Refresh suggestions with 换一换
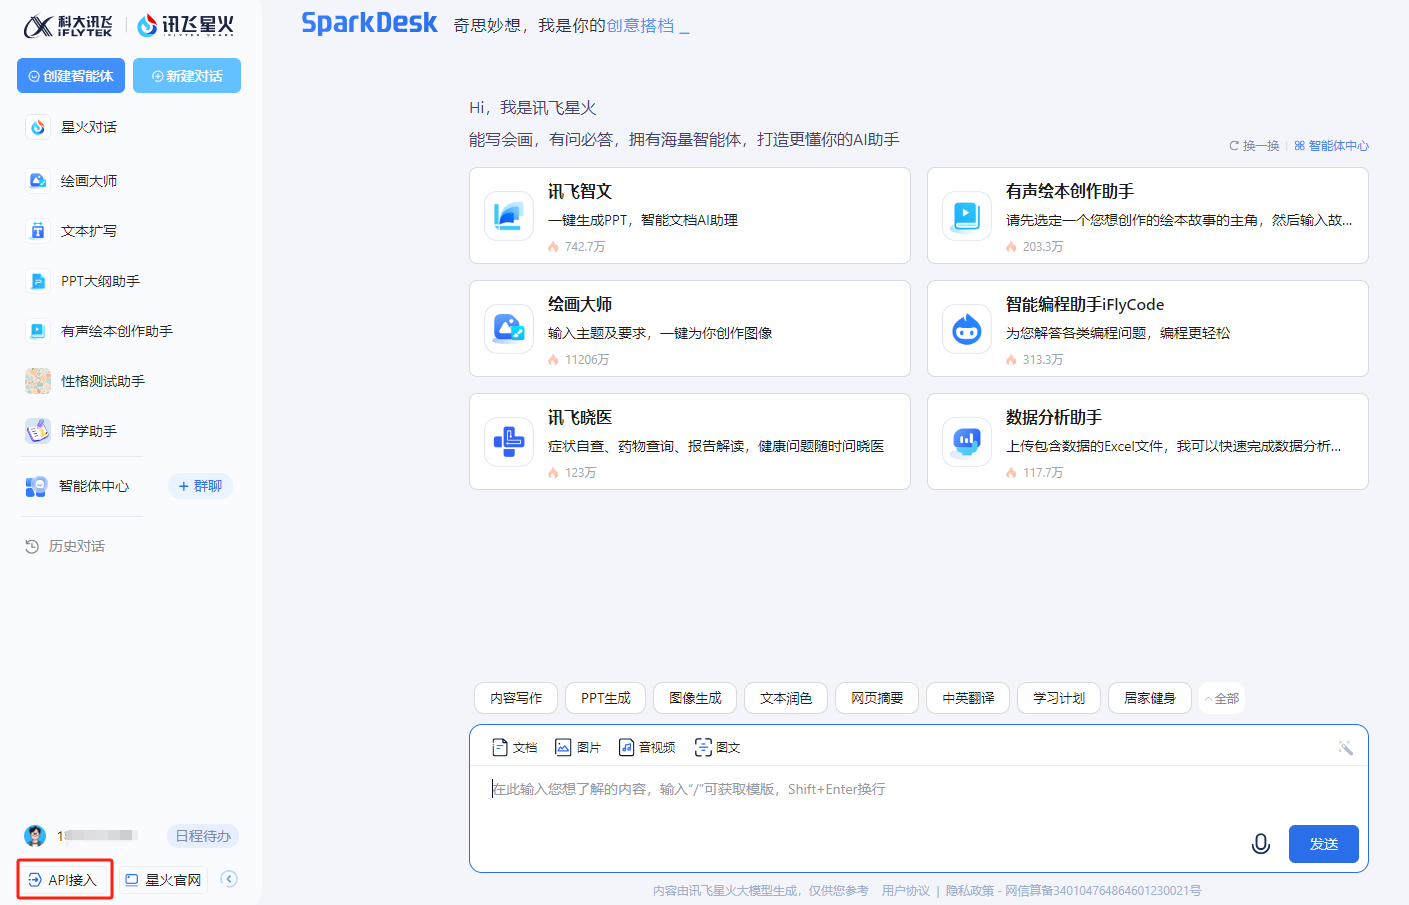Screen dimensions: 1409x905 coord(1254,146)
